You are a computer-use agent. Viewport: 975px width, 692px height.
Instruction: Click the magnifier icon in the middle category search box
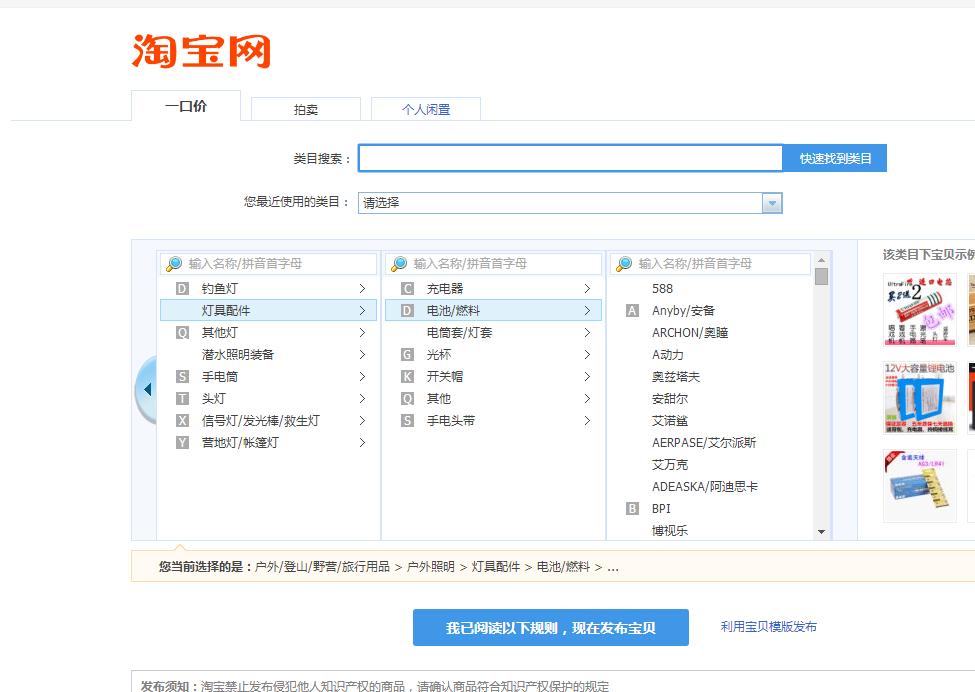click(x=397, y=263)
